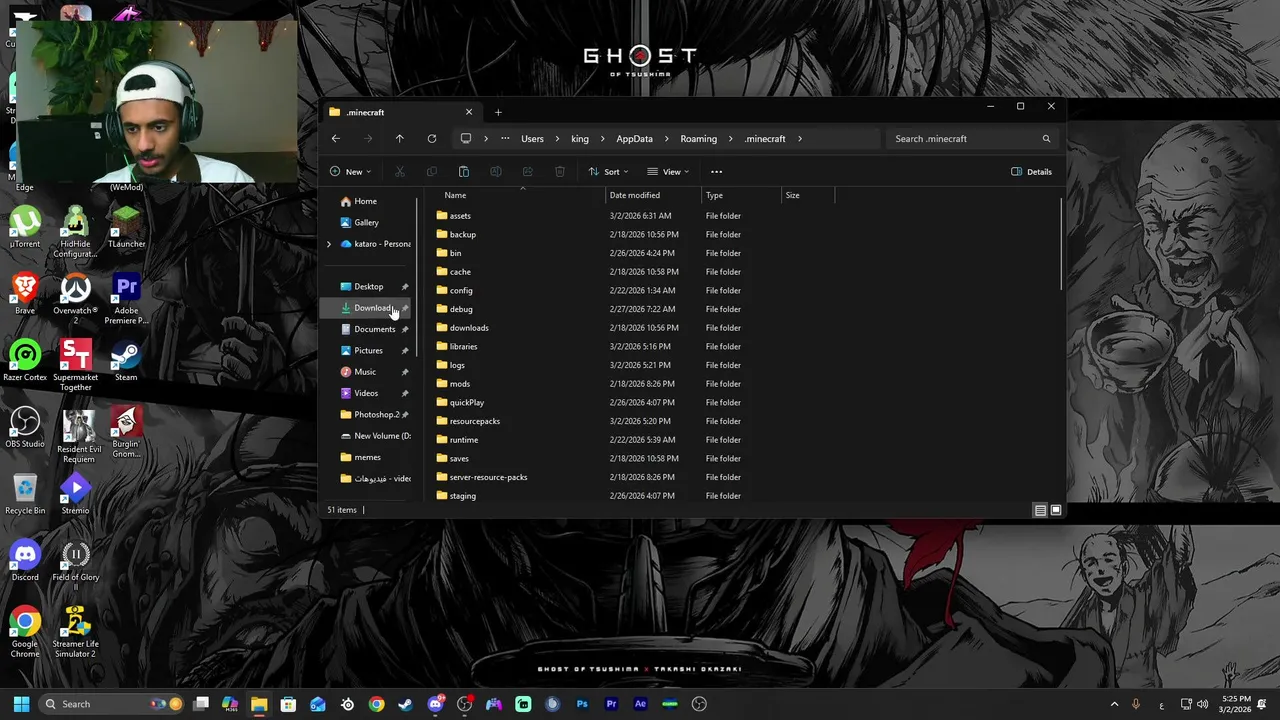Open Music in the sidebar
Viewport: 1280px width, 720px height.
pyautogui.click(x=369, y=372)
